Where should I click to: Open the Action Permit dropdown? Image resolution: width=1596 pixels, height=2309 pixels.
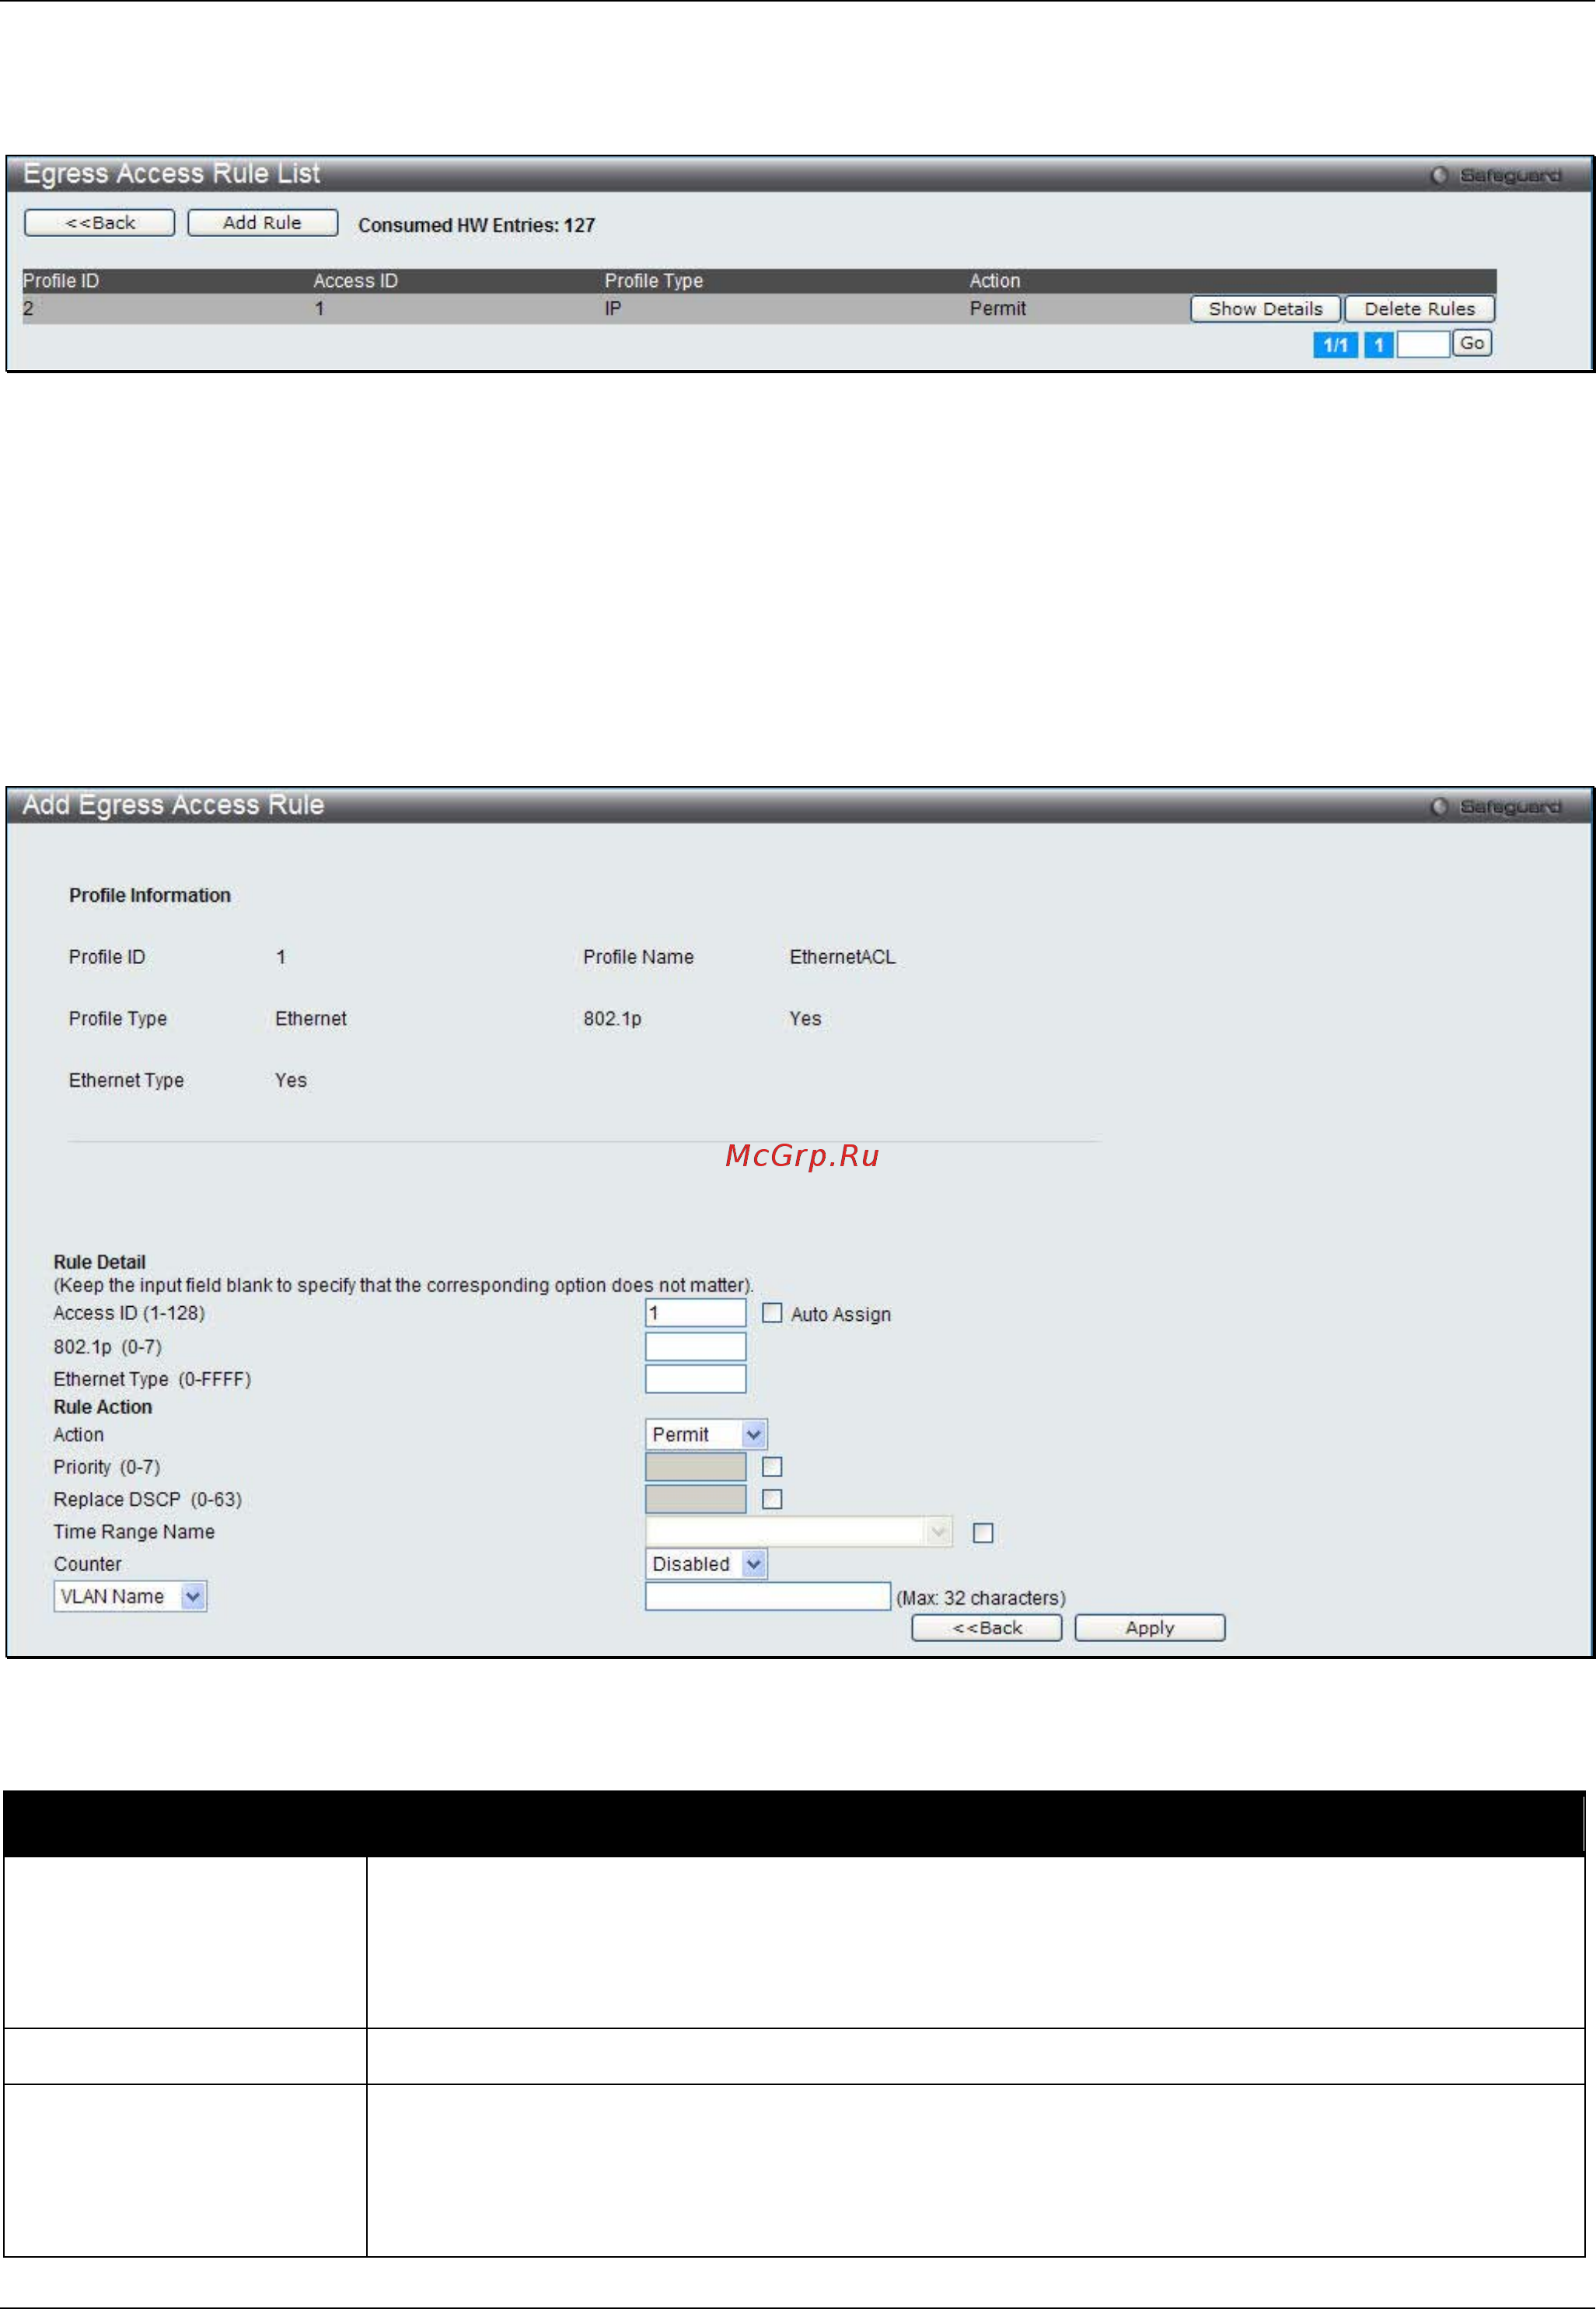pos(706,1434)
